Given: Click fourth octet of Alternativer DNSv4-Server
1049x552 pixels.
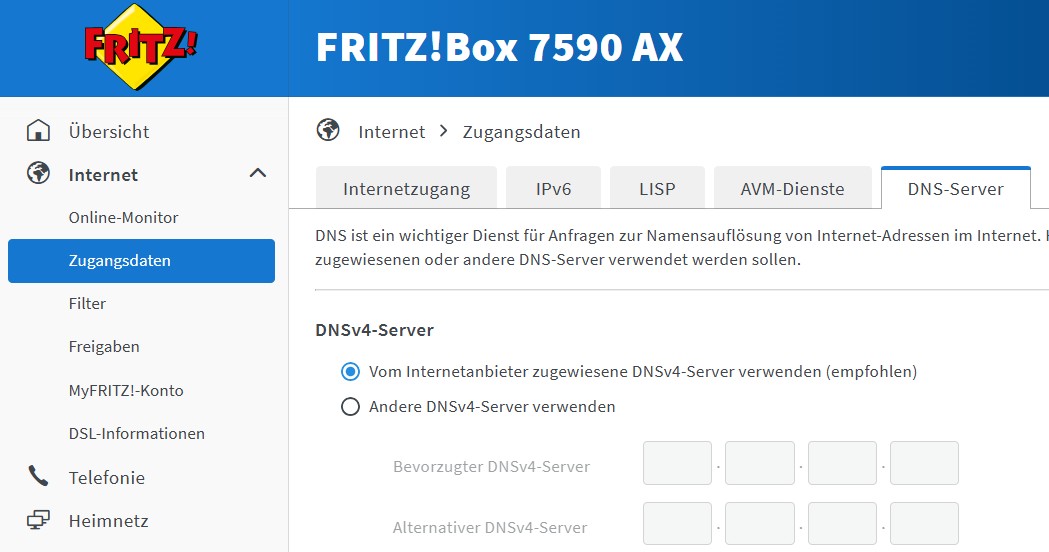Looking at the screenshot, I should click(925, 524).
